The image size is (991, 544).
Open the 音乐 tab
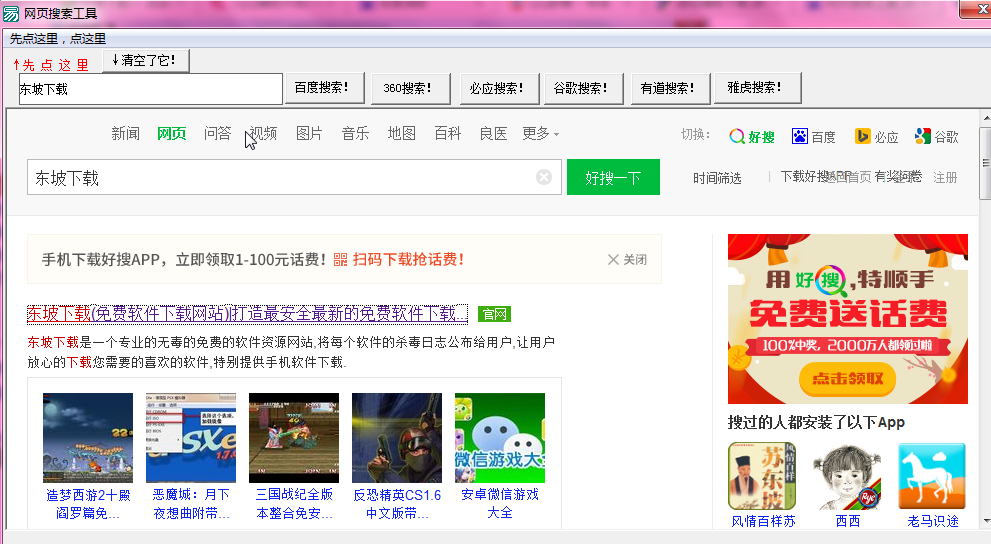click(x=355, y=133)
